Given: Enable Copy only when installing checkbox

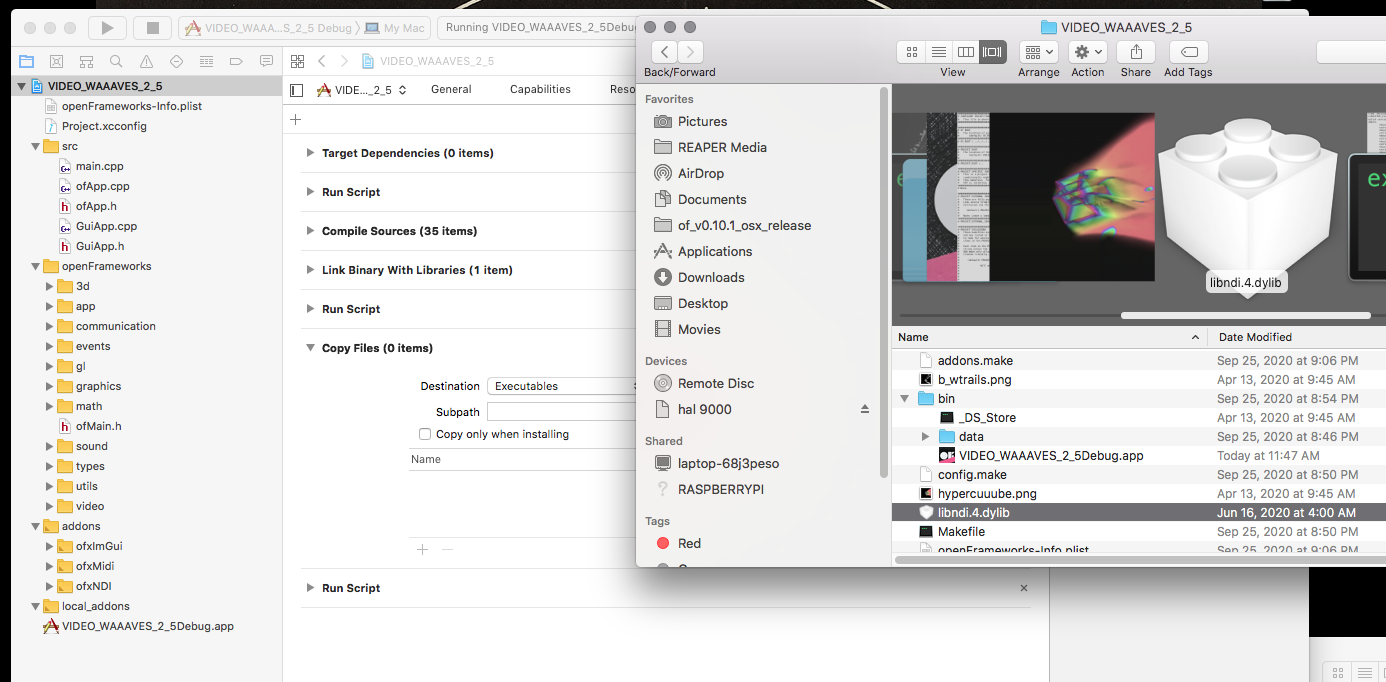Looking at the screenshot, I should [425, 434].
